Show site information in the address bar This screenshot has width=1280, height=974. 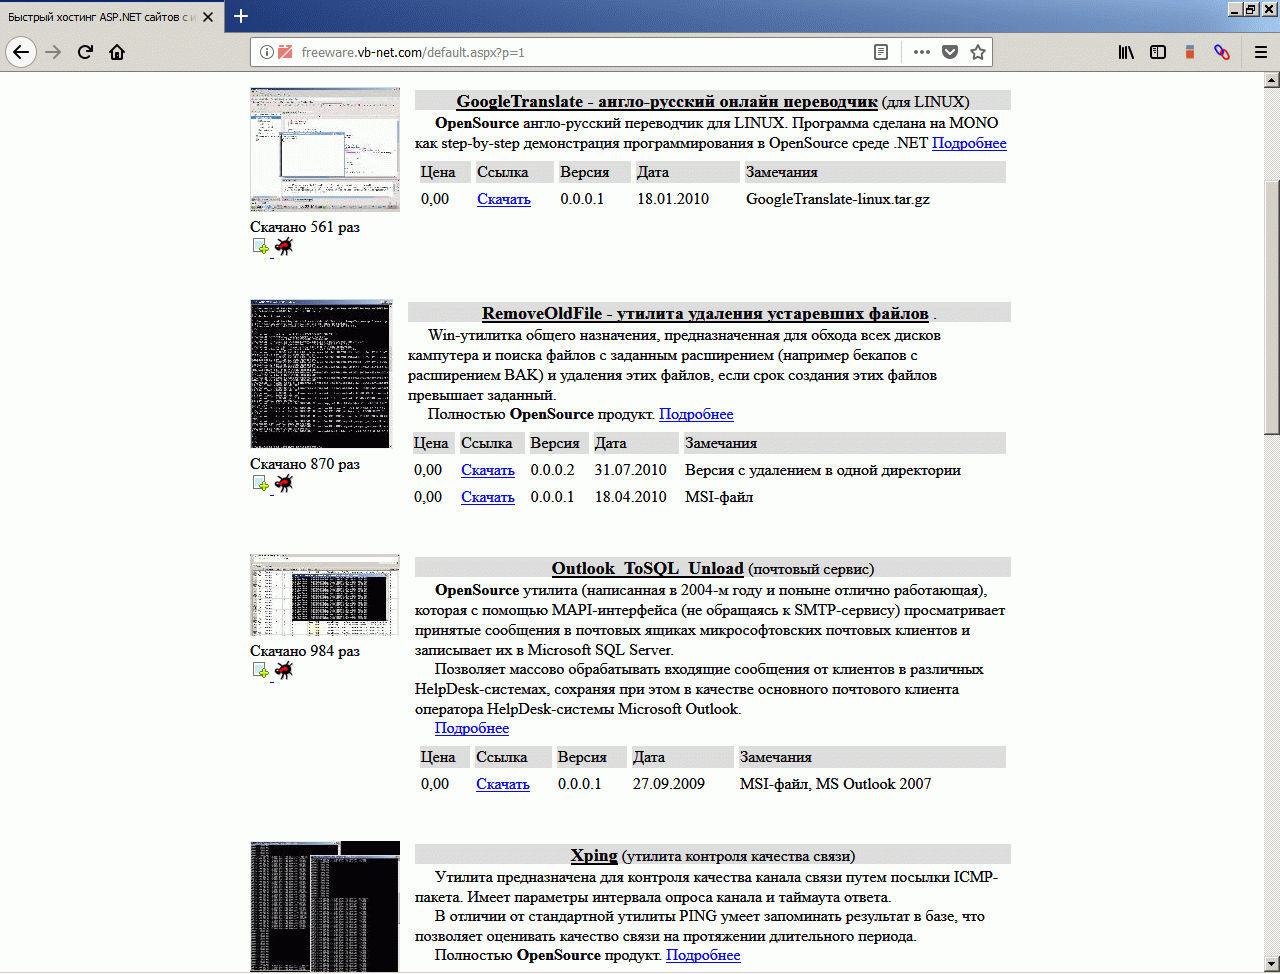(x=267, y=53)
